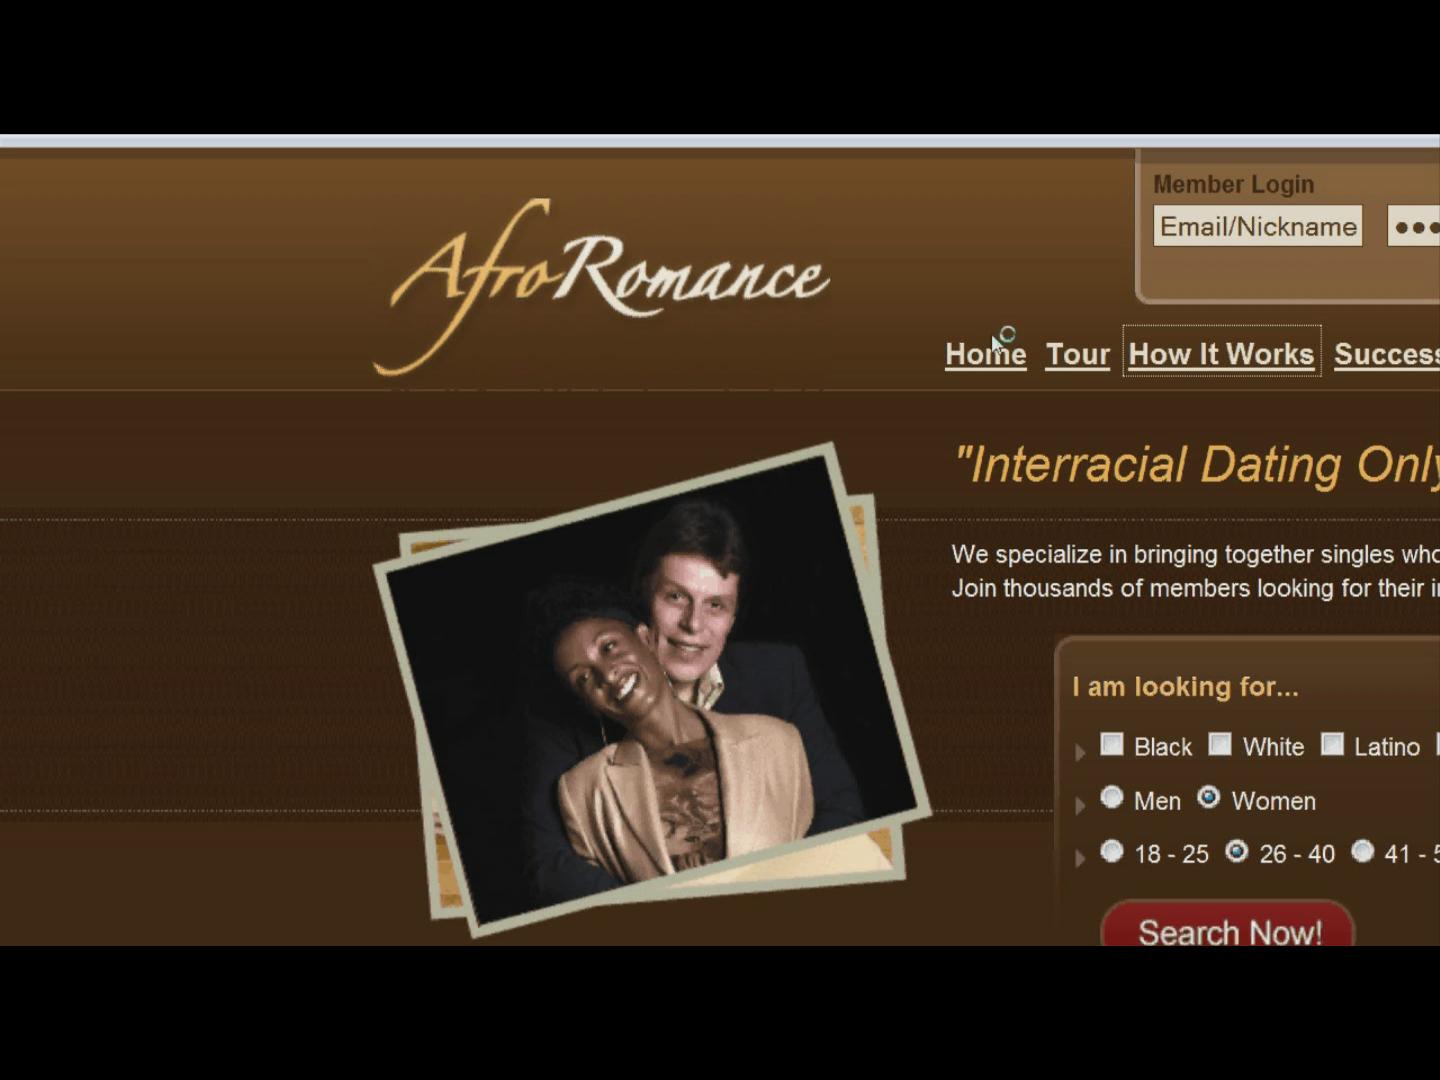Click the couple photo thumbnail
This screenshot has width=1440, height=1080.
pos(652,690)
